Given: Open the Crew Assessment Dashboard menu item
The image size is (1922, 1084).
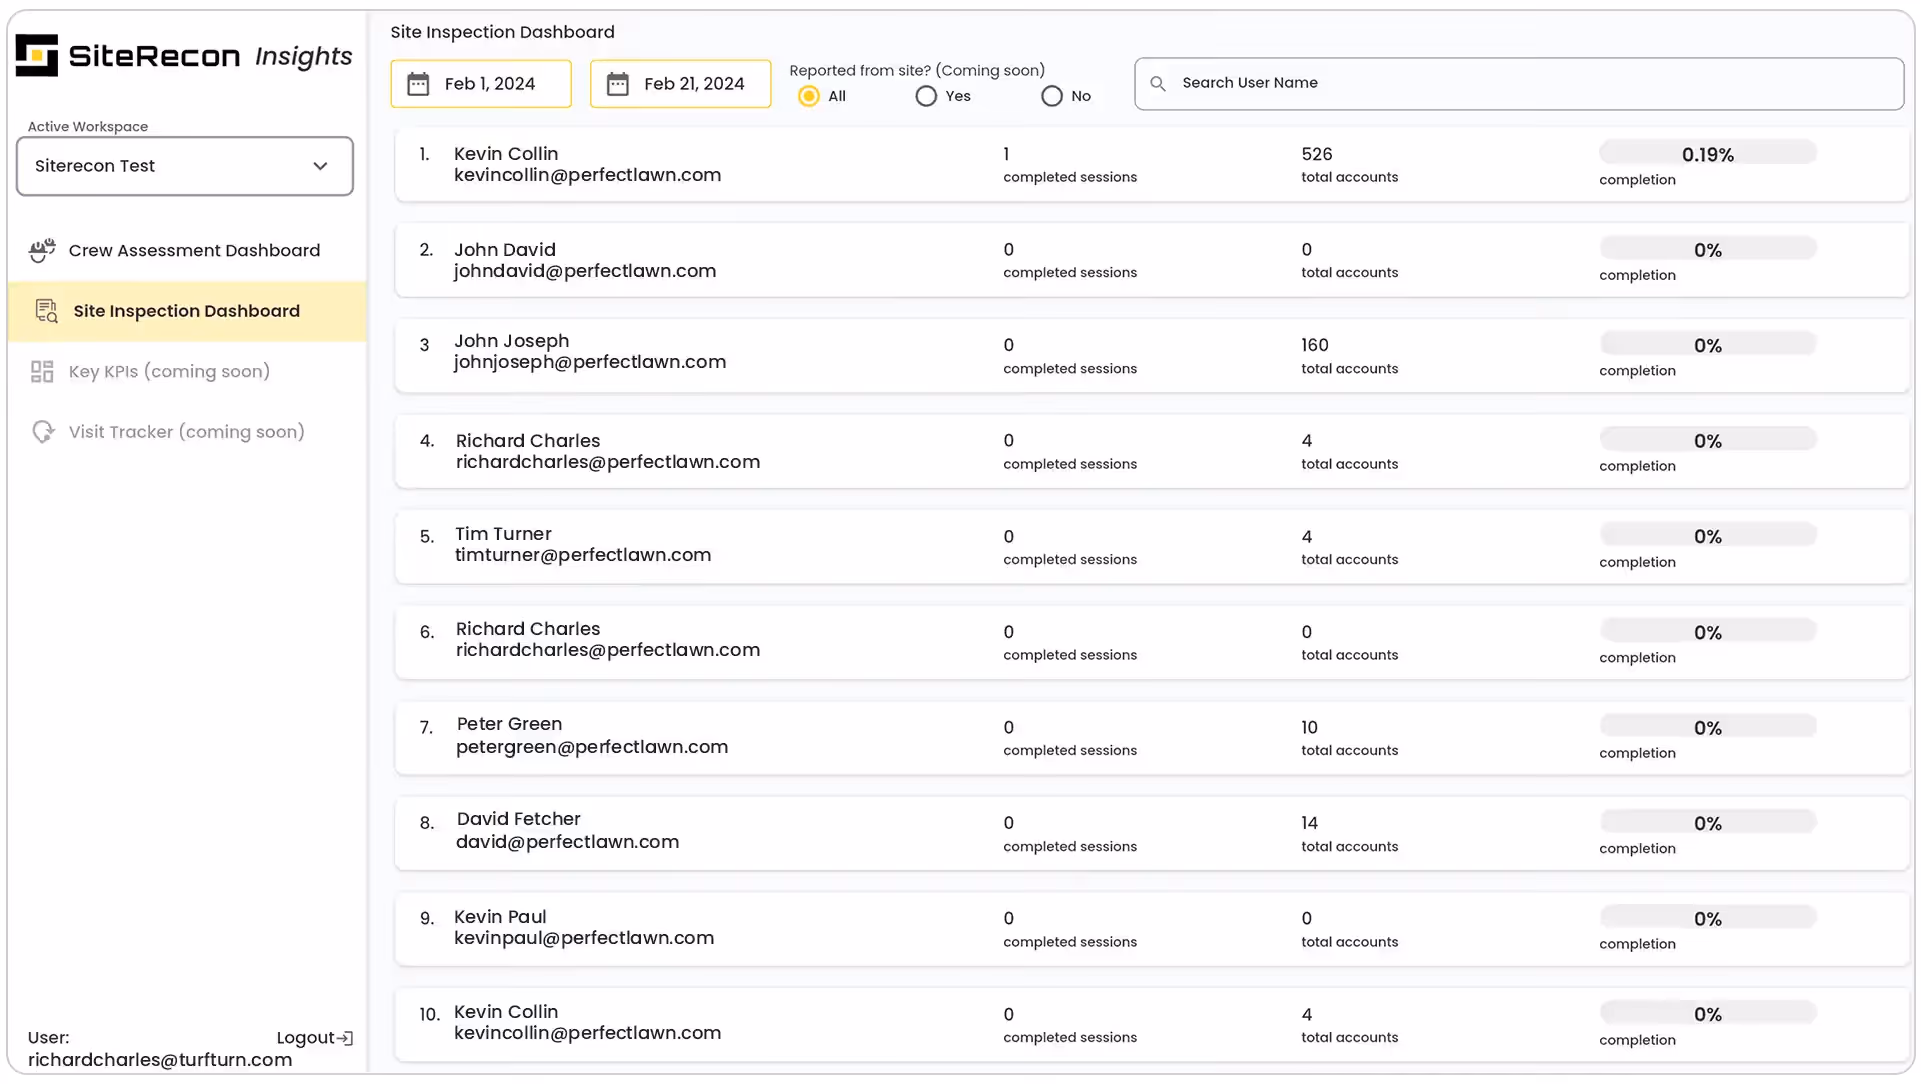Looking at the screenshot, I should click(194, 251).
